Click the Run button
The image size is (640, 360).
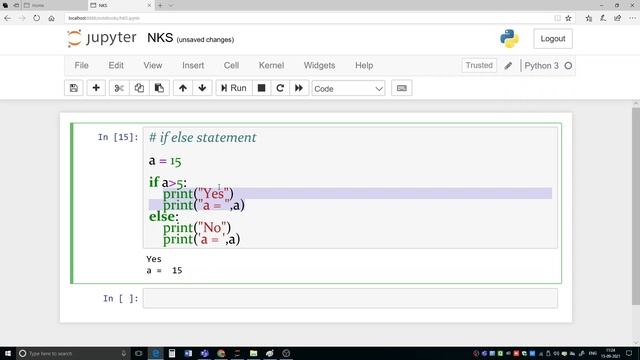click(x=234, y=88)
